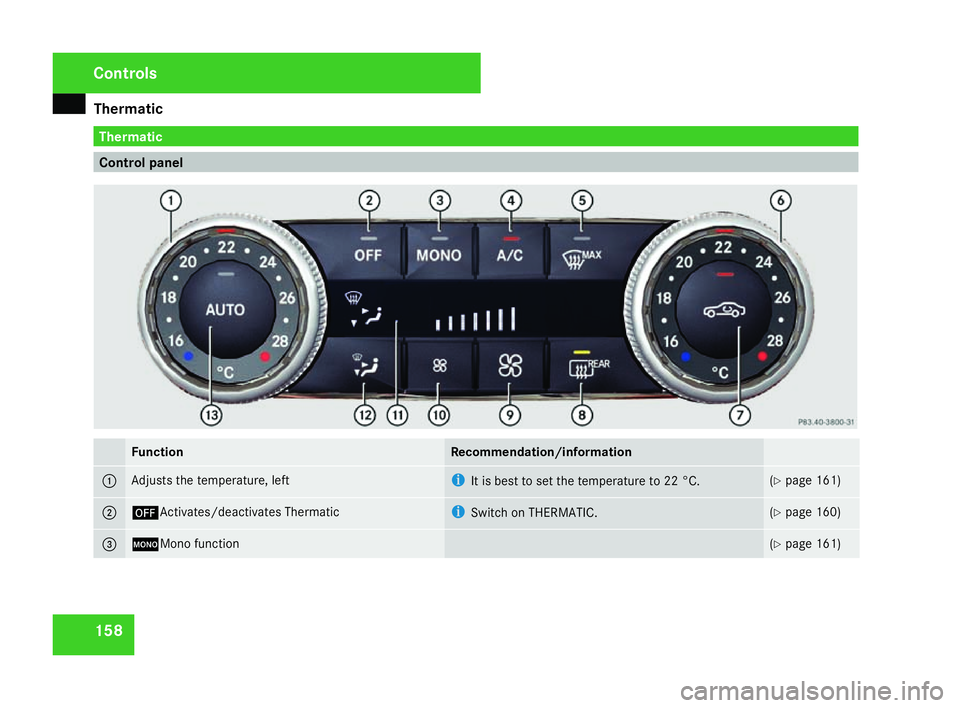Open page 161 reference for Mono function
Screen dimensions: 960x708
805,544
